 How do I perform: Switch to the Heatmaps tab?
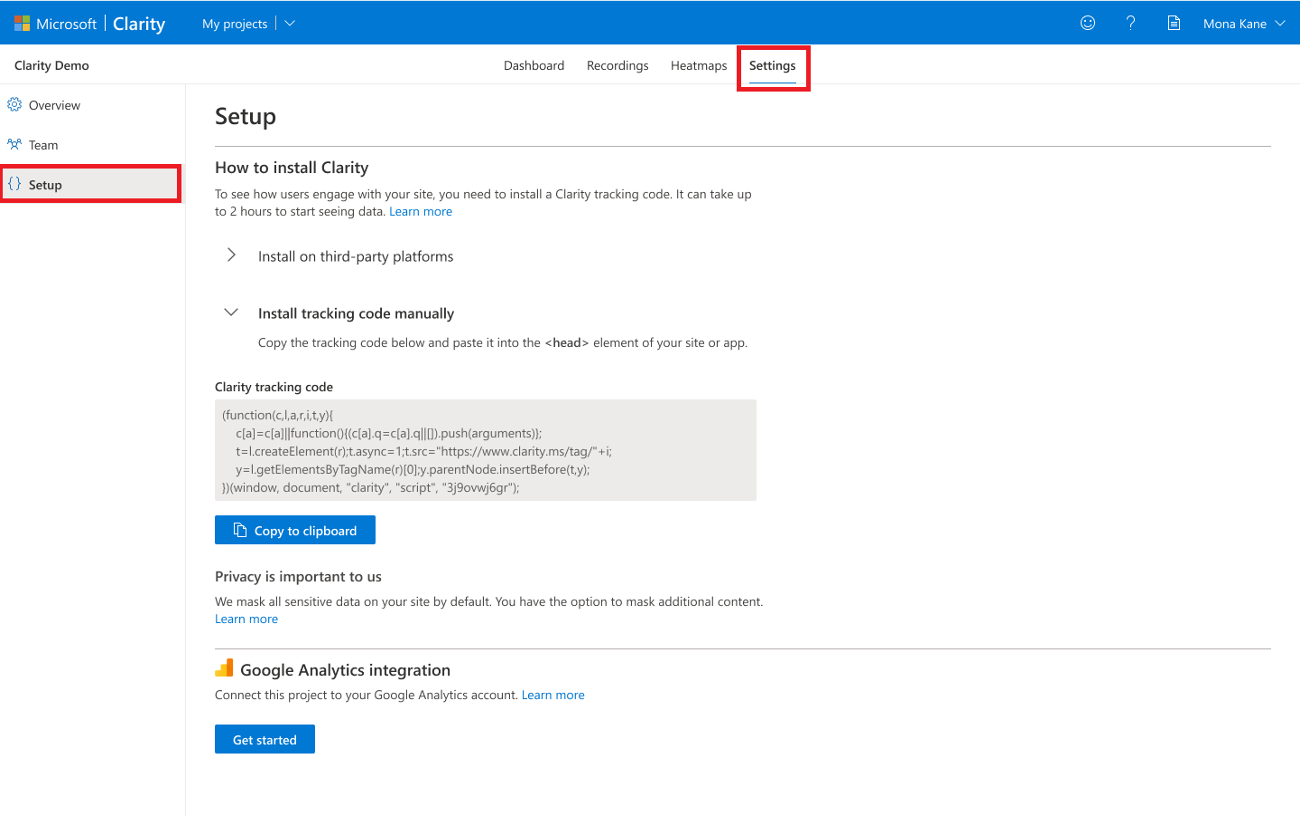(x=699, y=65)
